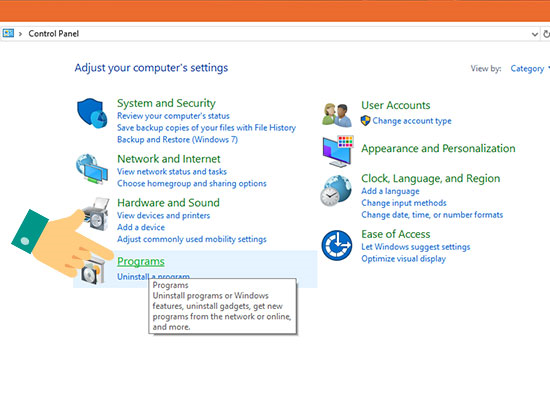Open the Programs category heading
550x400 pixels.
click(x=141, y=261)
